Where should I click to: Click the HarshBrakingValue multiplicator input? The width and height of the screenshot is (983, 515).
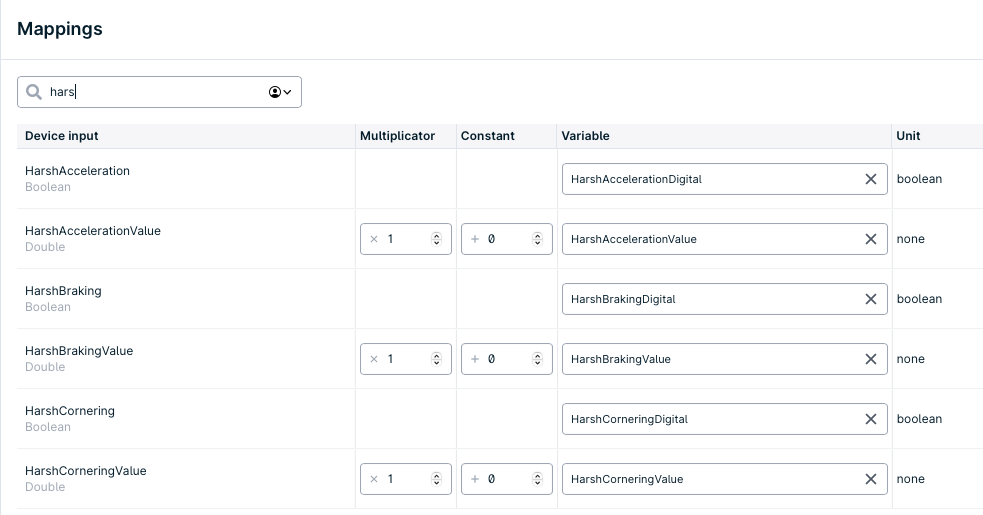click(406, 359)
